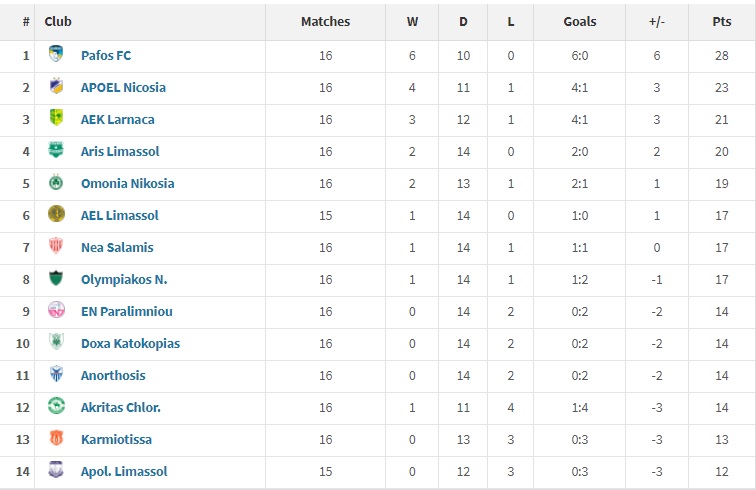The image size is (756, 490).
Task: Click the APOEL Nicosia club crest
Action: click(56, 86)
